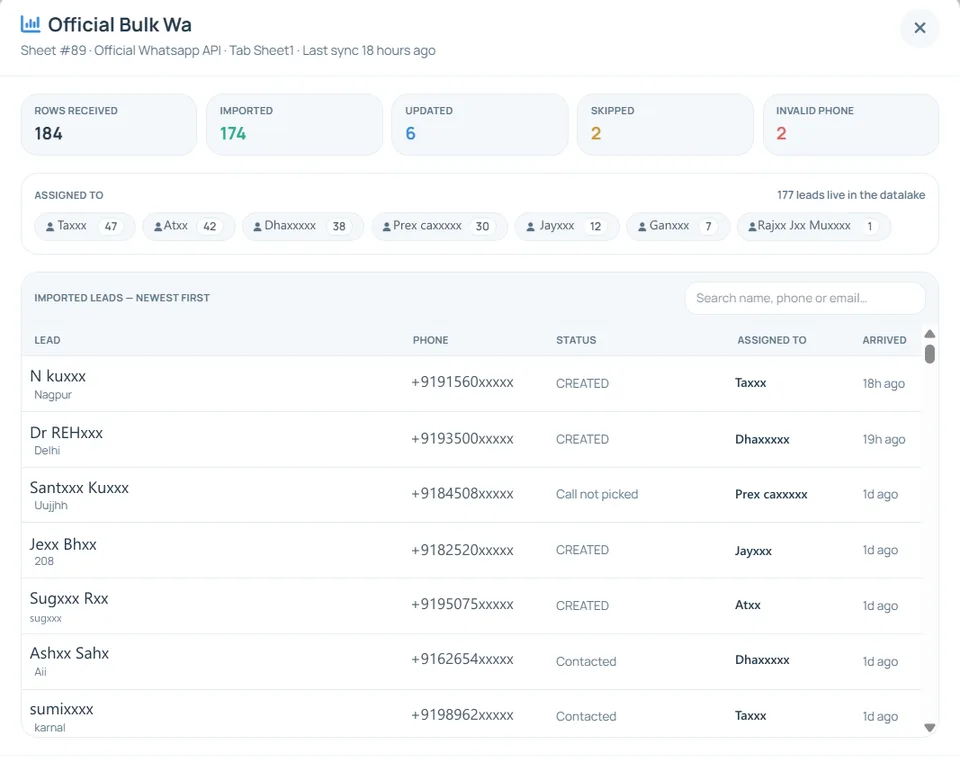
Task: Click phone number +9184508xxxxx
Action: [x=462, y=494]
